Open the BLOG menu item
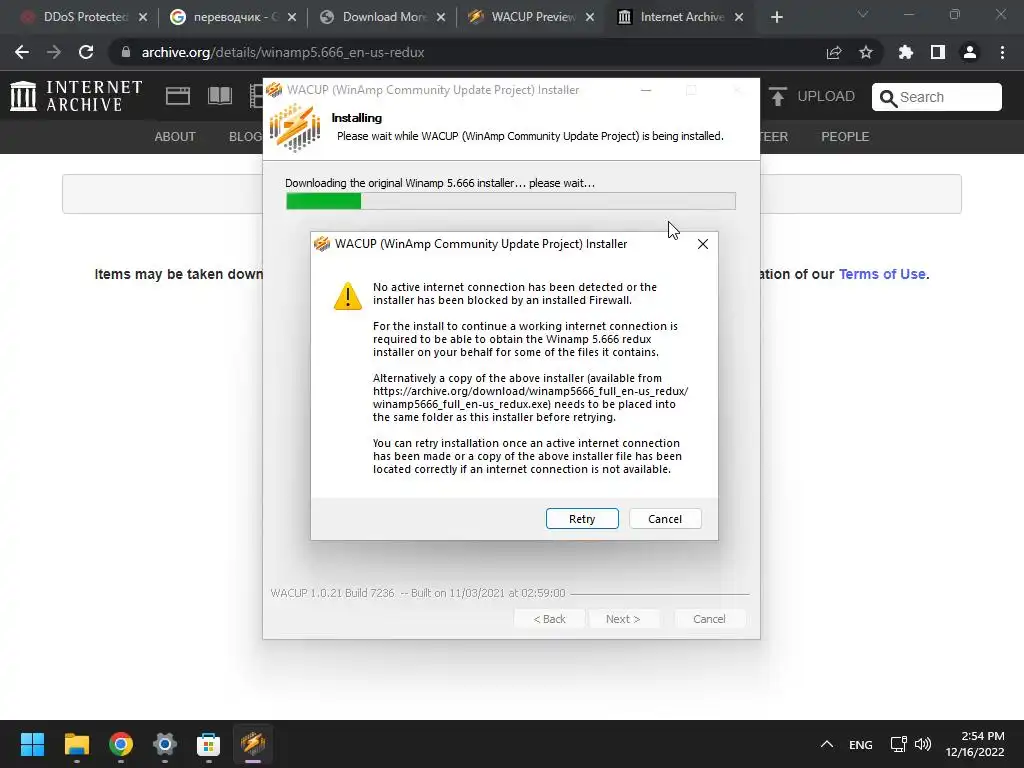Screen dimensions: 1024x768 pos(246,136)
